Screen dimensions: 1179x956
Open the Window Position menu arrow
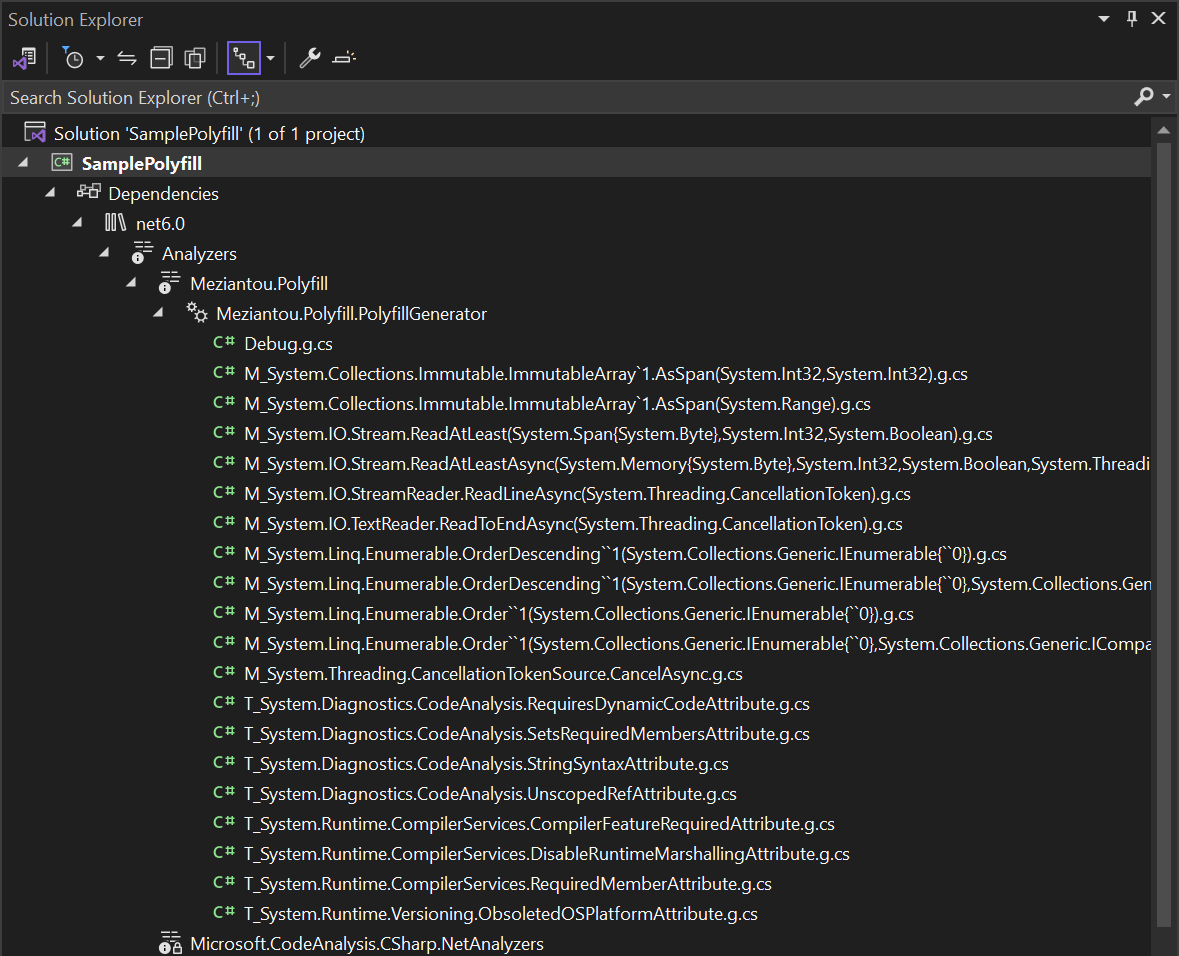pyautogui.click(x=1104, y=19)
